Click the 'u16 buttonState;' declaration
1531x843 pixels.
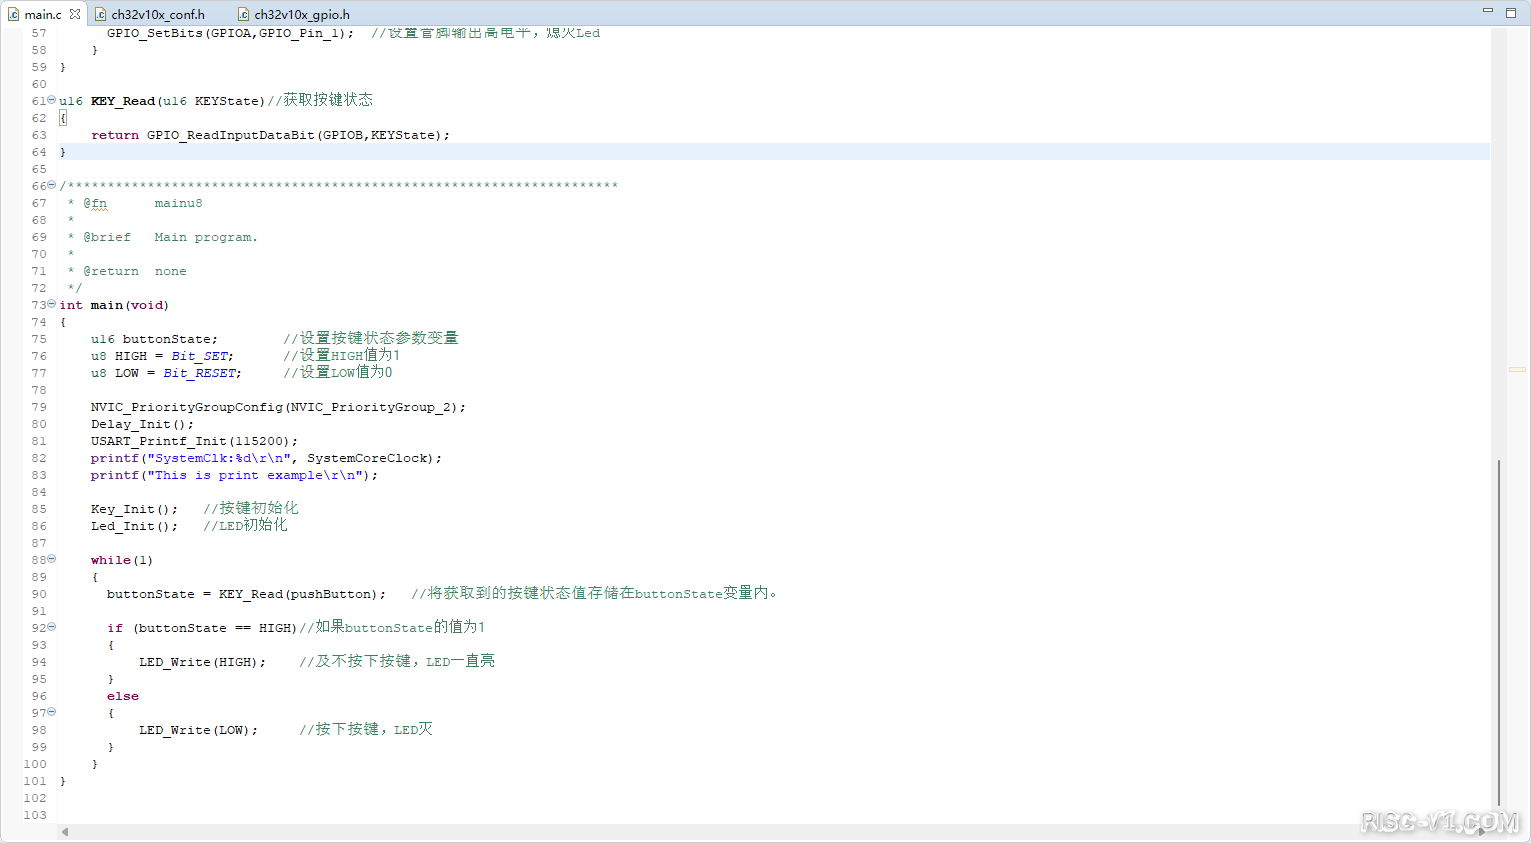154,339
